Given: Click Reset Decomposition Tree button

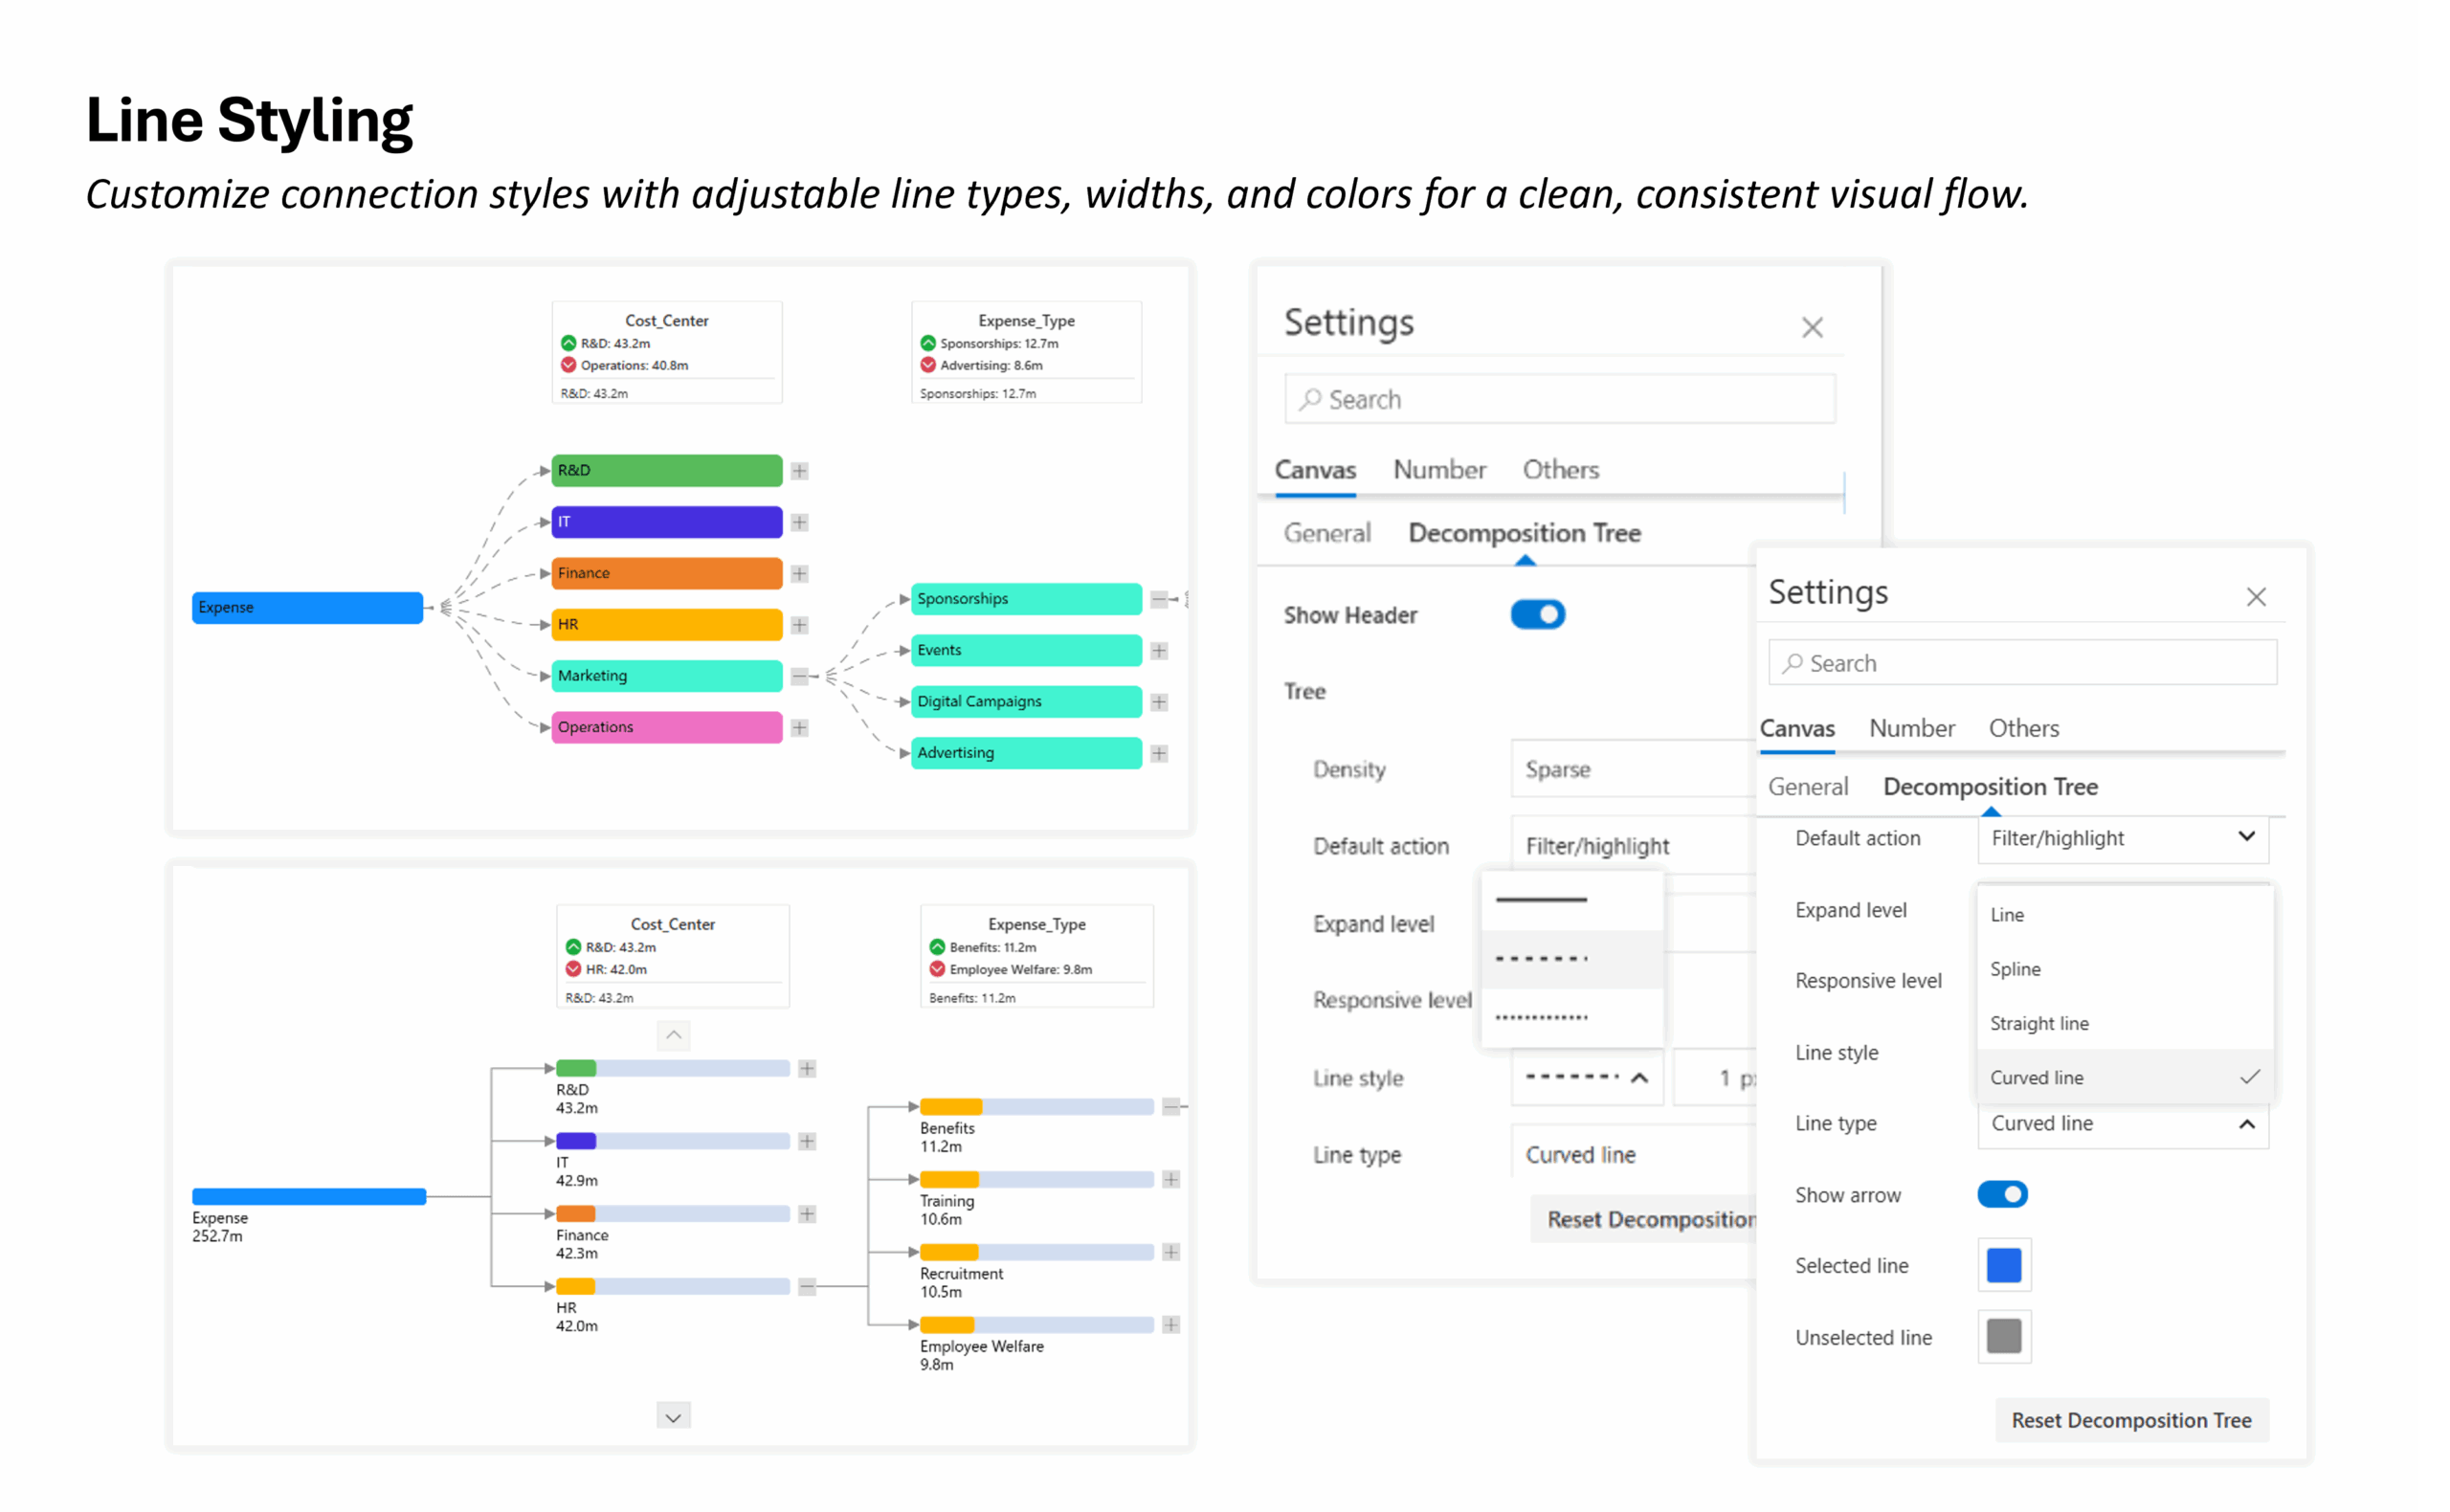Looking at the screenshot, I should (x=2131, y=1420).
